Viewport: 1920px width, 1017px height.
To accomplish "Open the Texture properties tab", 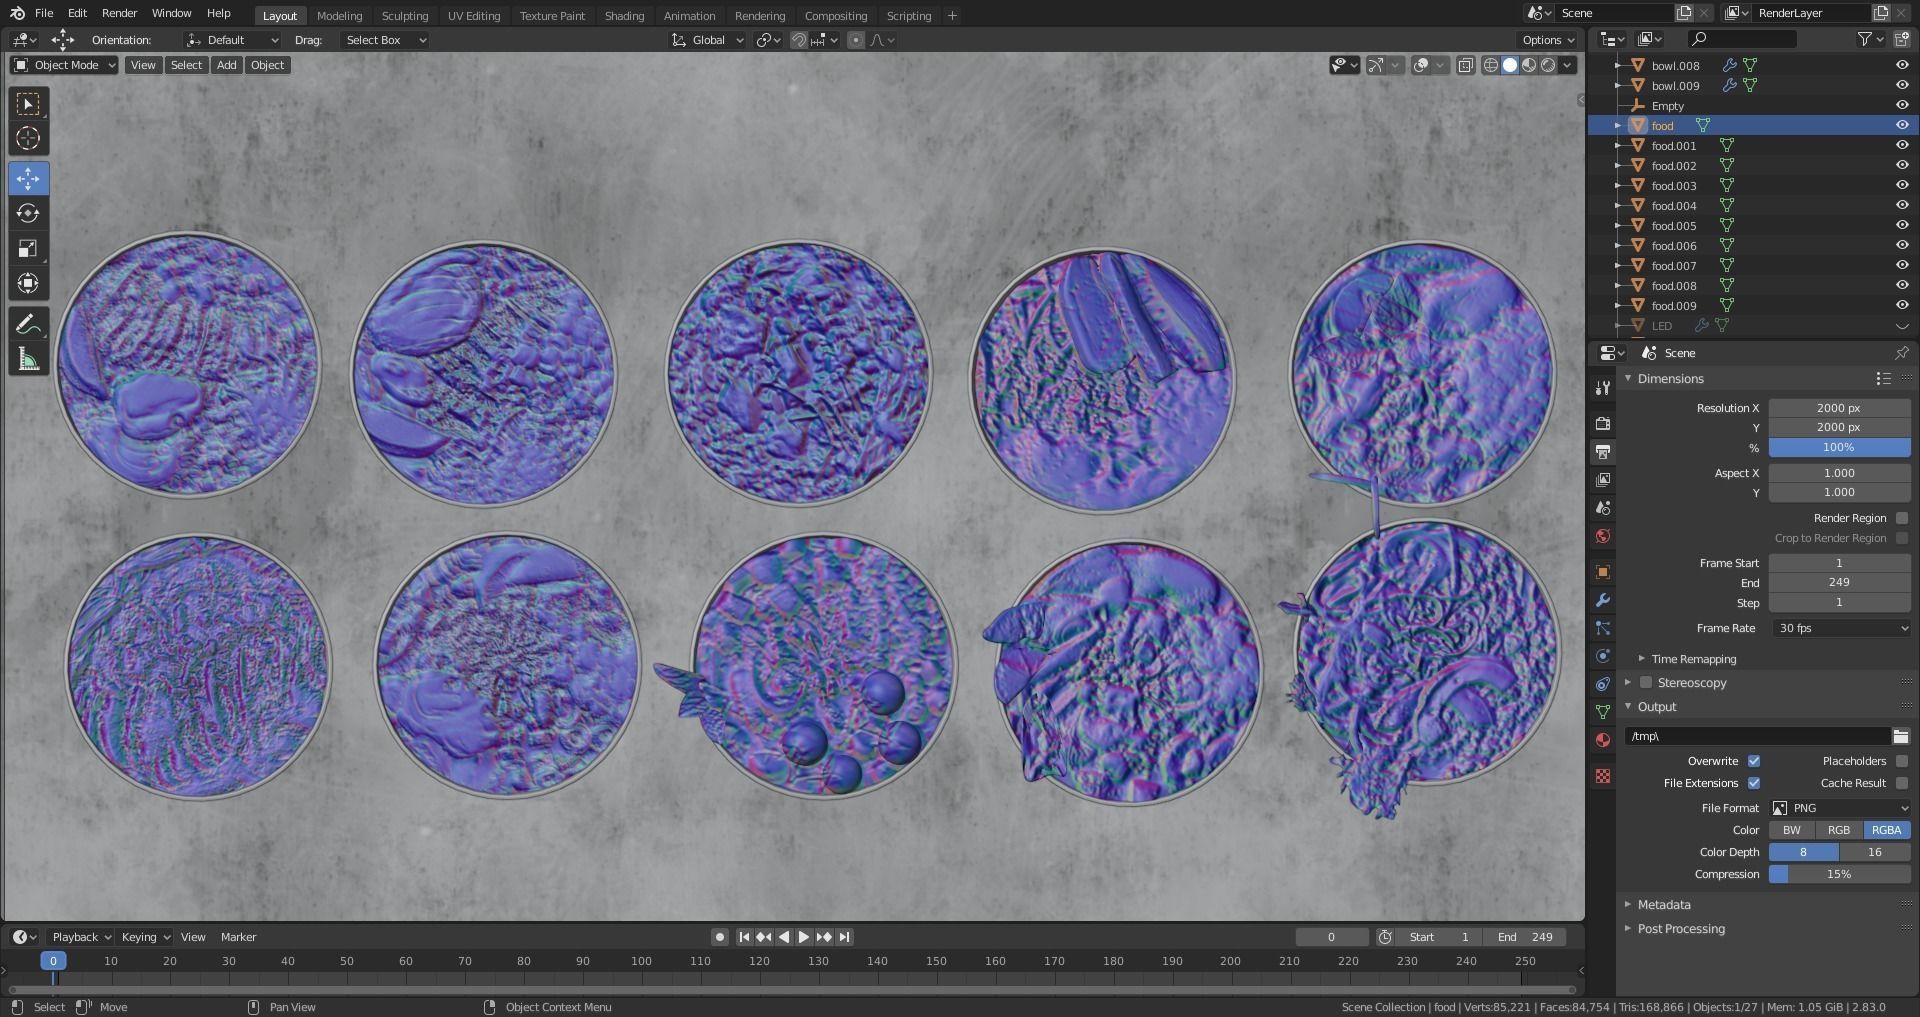I will click(x=1603, y=776).
